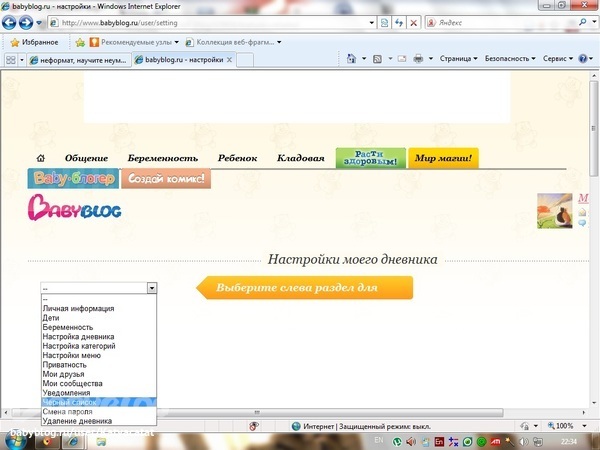Click the Windows Start button

(x=14, y=441)
